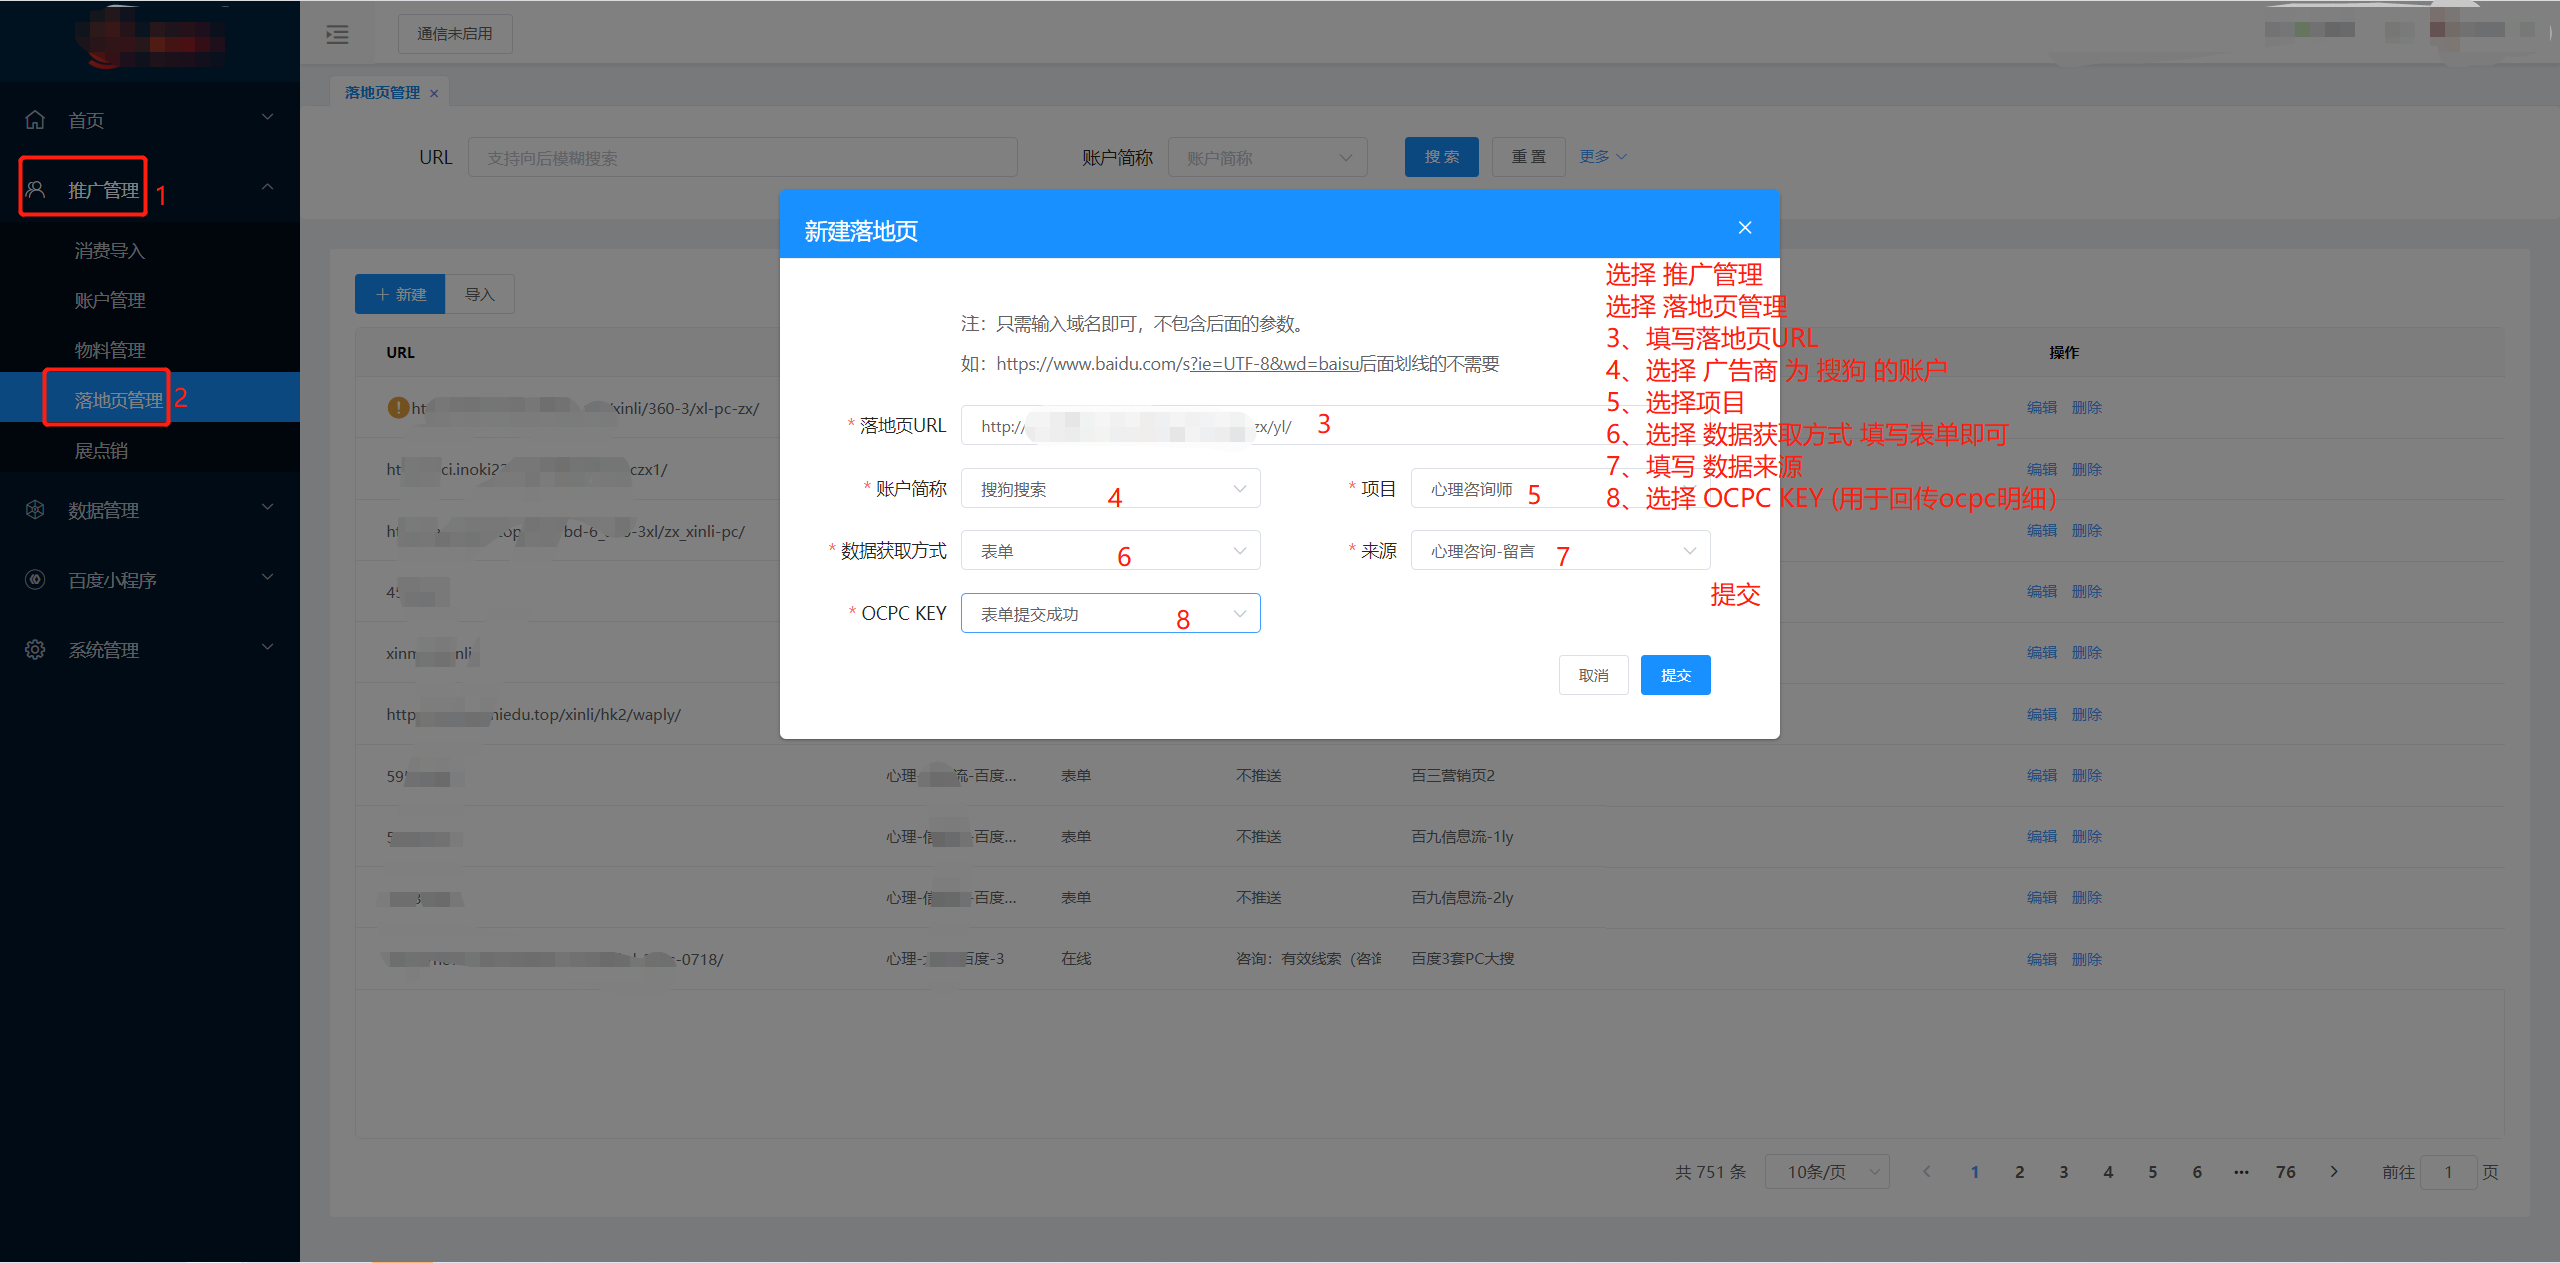
Task: Close the 落地页管理 tab via x icon
Action: coord(434,93)
